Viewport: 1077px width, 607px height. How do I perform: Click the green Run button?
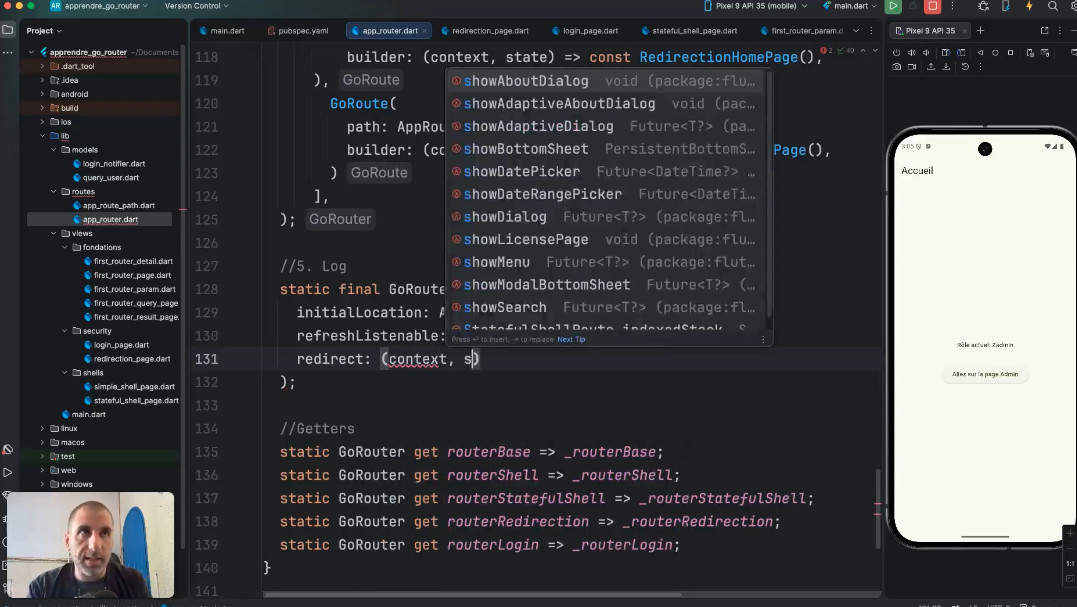(893, 6)
